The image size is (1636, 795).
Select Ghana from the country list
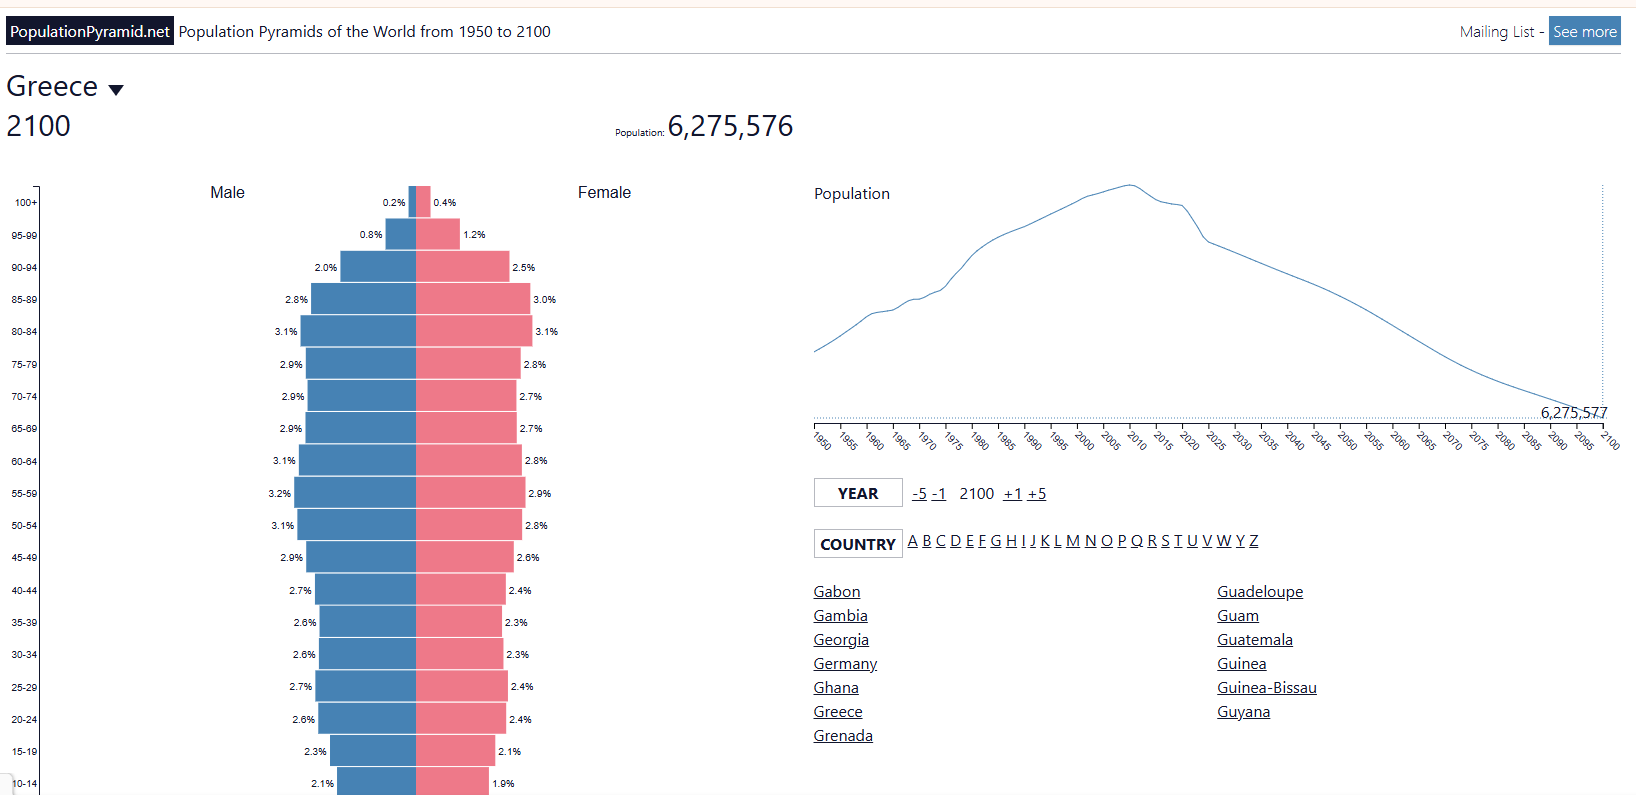pyautogui.click(x=836, y=688)
